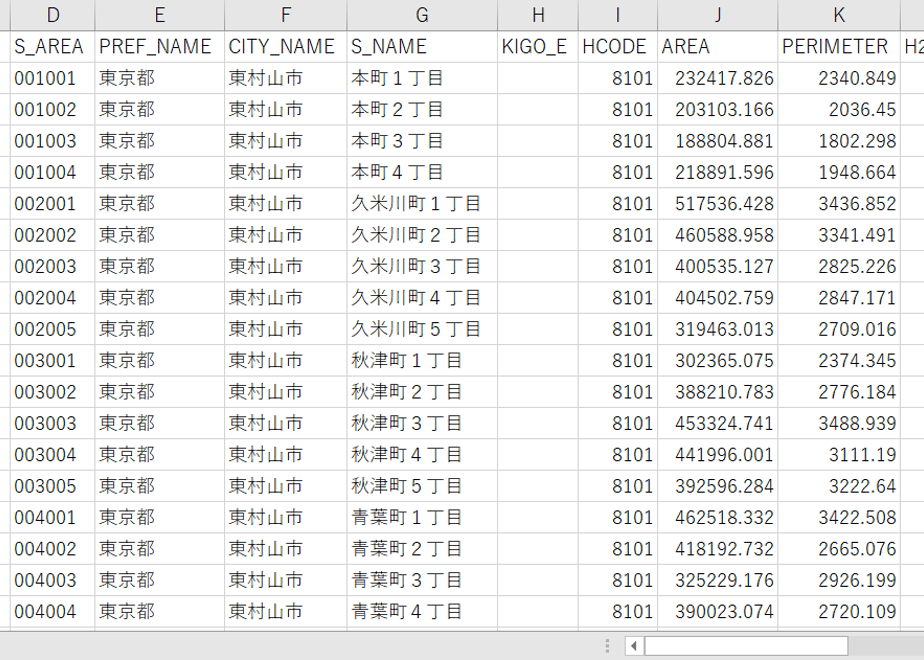
Task: Select cell 秋津町３丁目
Action: click(x=422, y=423)
